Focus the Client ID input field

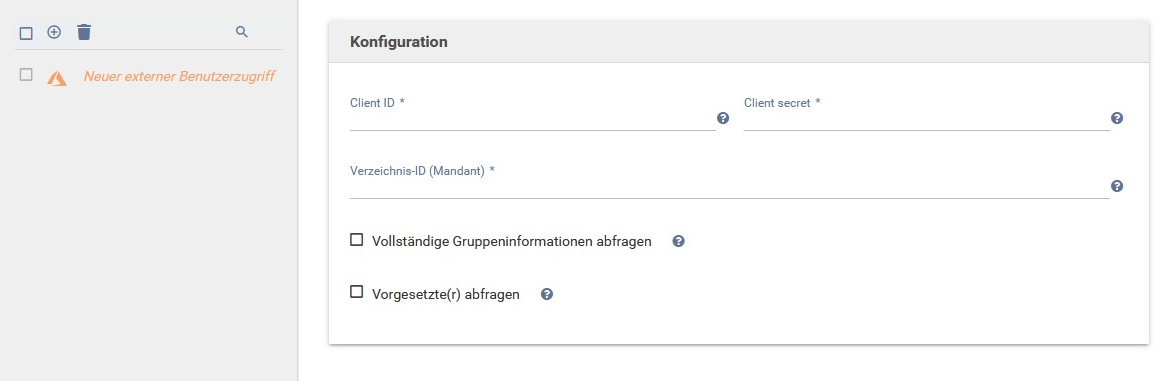coord(532,118)
